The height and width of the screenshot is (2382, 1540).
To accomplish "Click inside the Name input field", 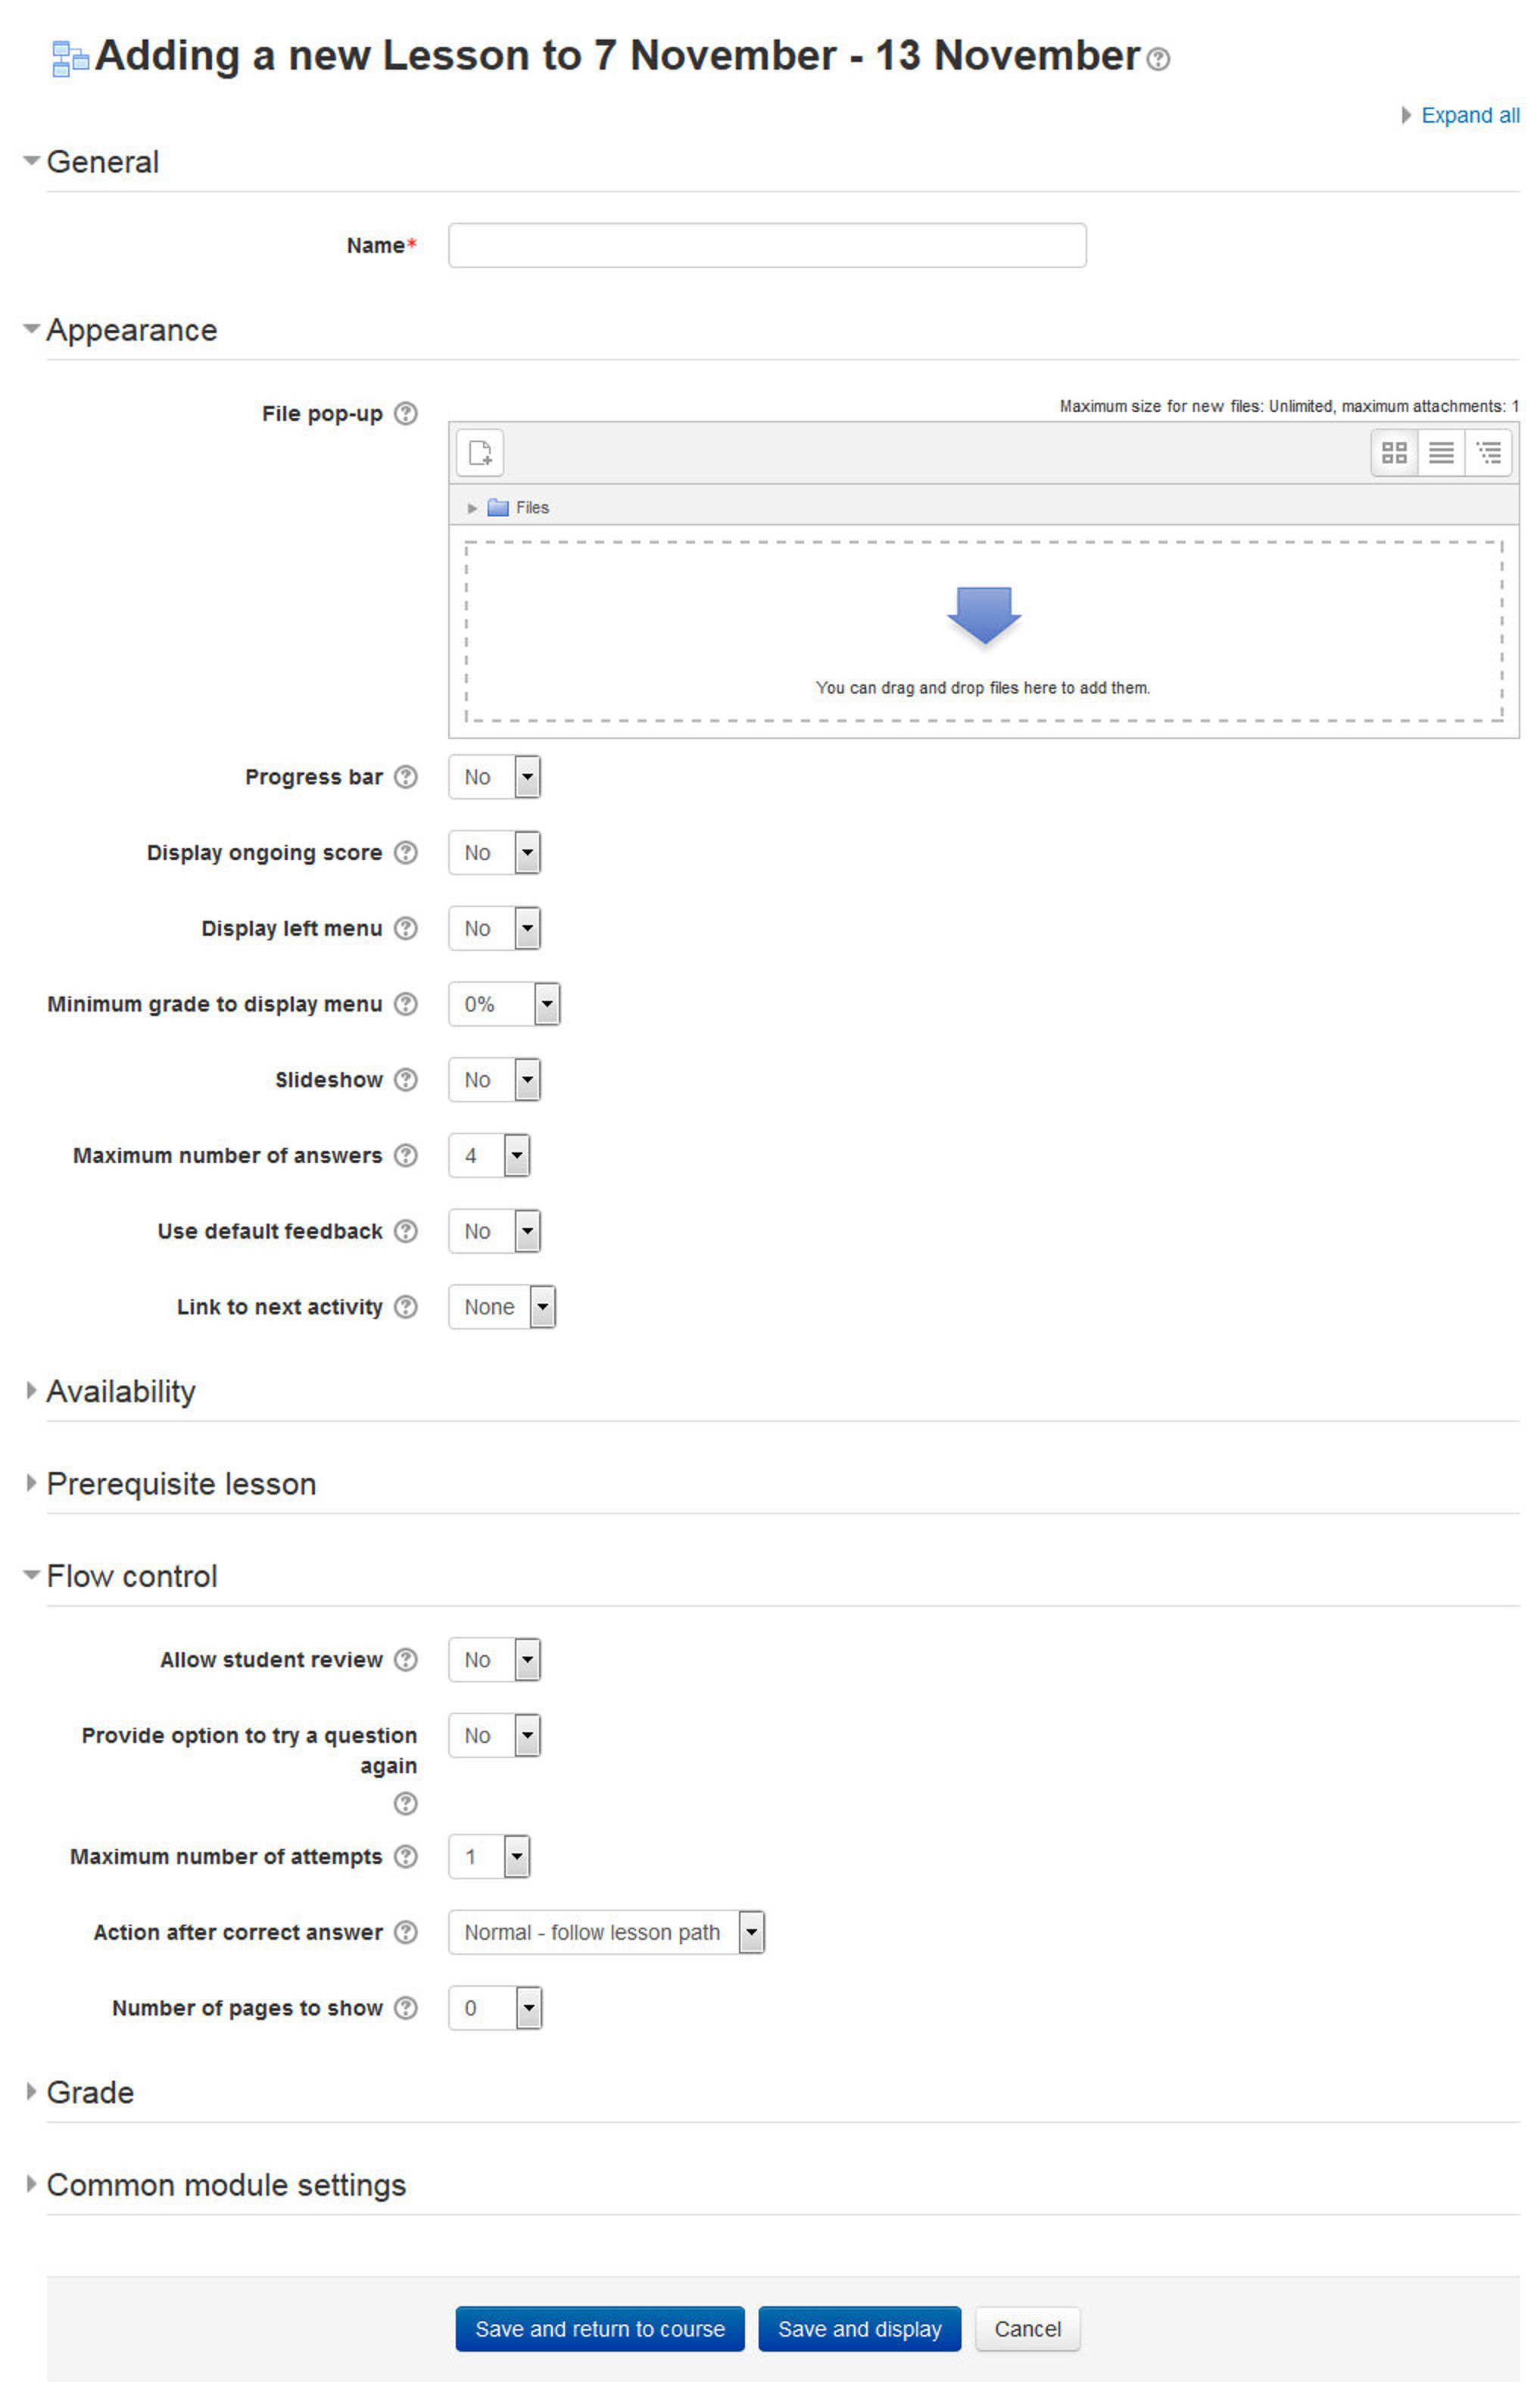I will pos(766,245).
